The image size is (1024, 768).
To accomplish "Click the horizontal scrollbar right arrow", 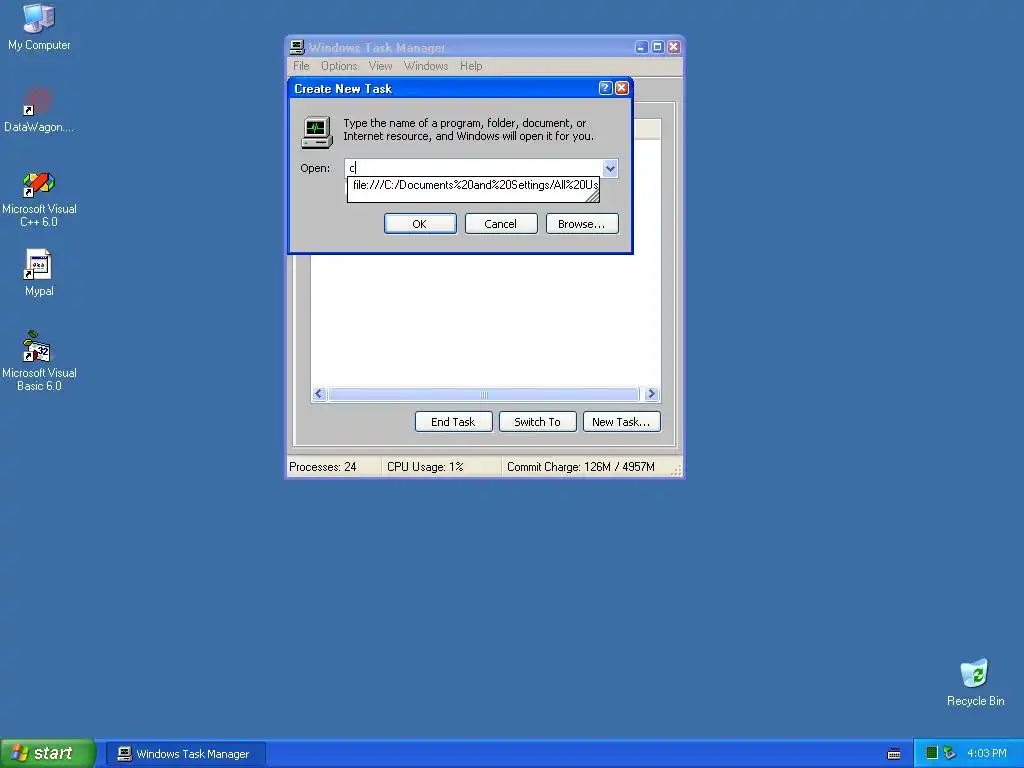I will coord(651,394).
